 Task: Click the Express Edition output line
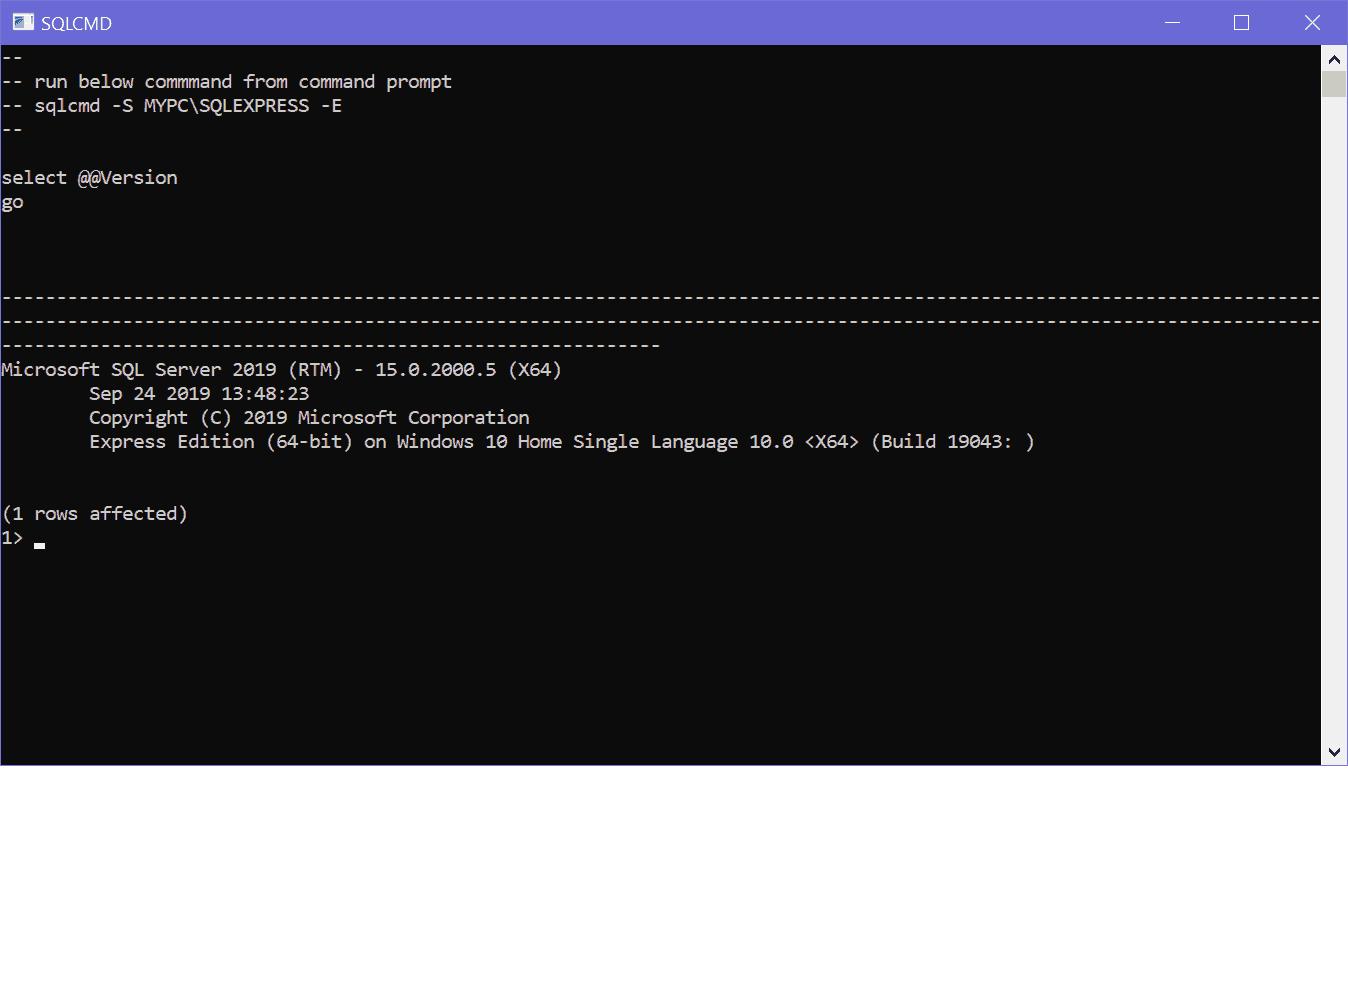tap(560, 441)
